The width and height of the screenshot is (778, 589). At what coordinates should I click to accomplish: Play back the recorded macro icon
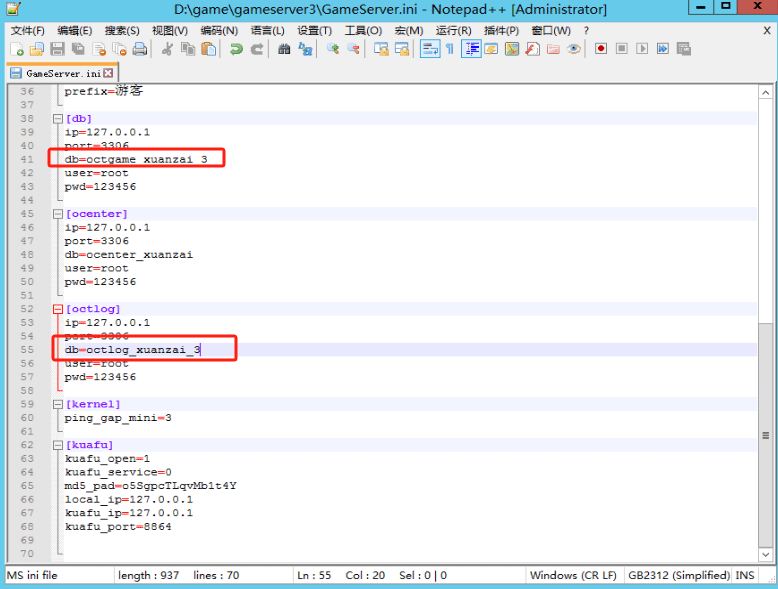[x=642, y=49]
